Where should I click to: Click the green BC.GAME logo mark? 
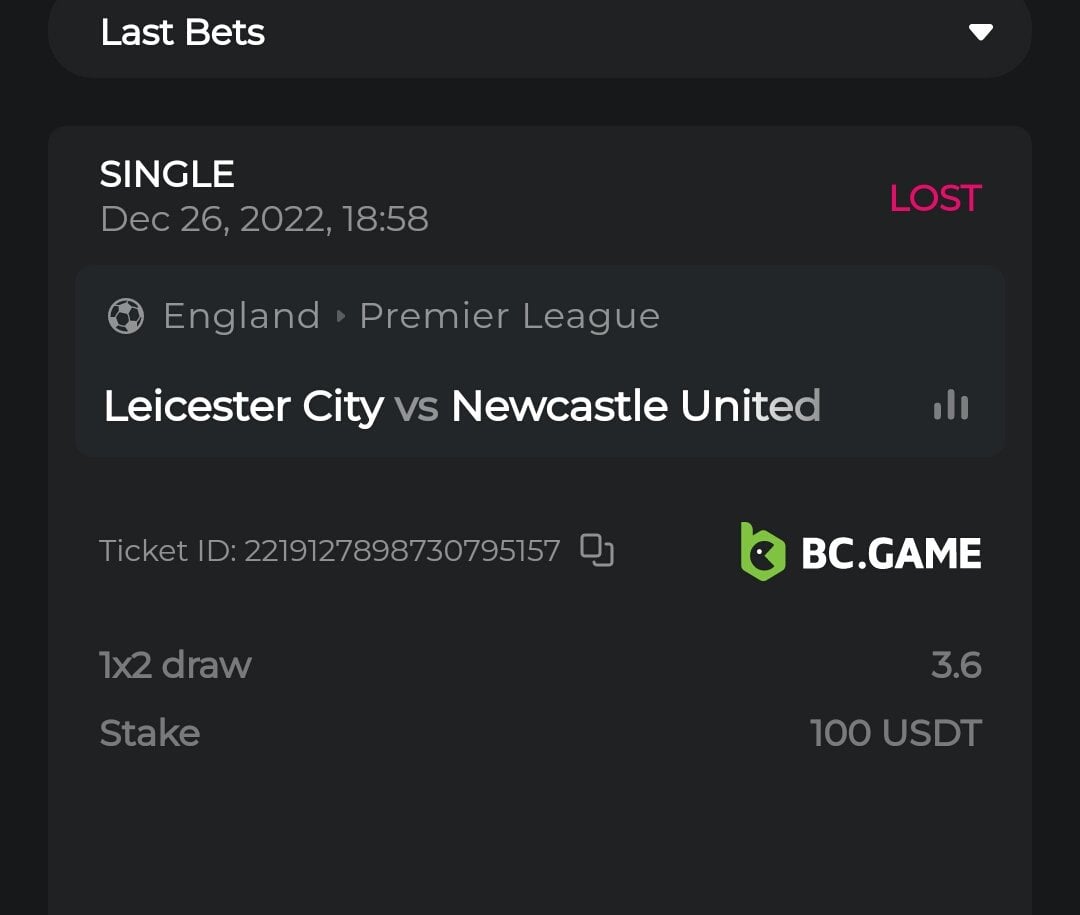(x=762, y=552)
